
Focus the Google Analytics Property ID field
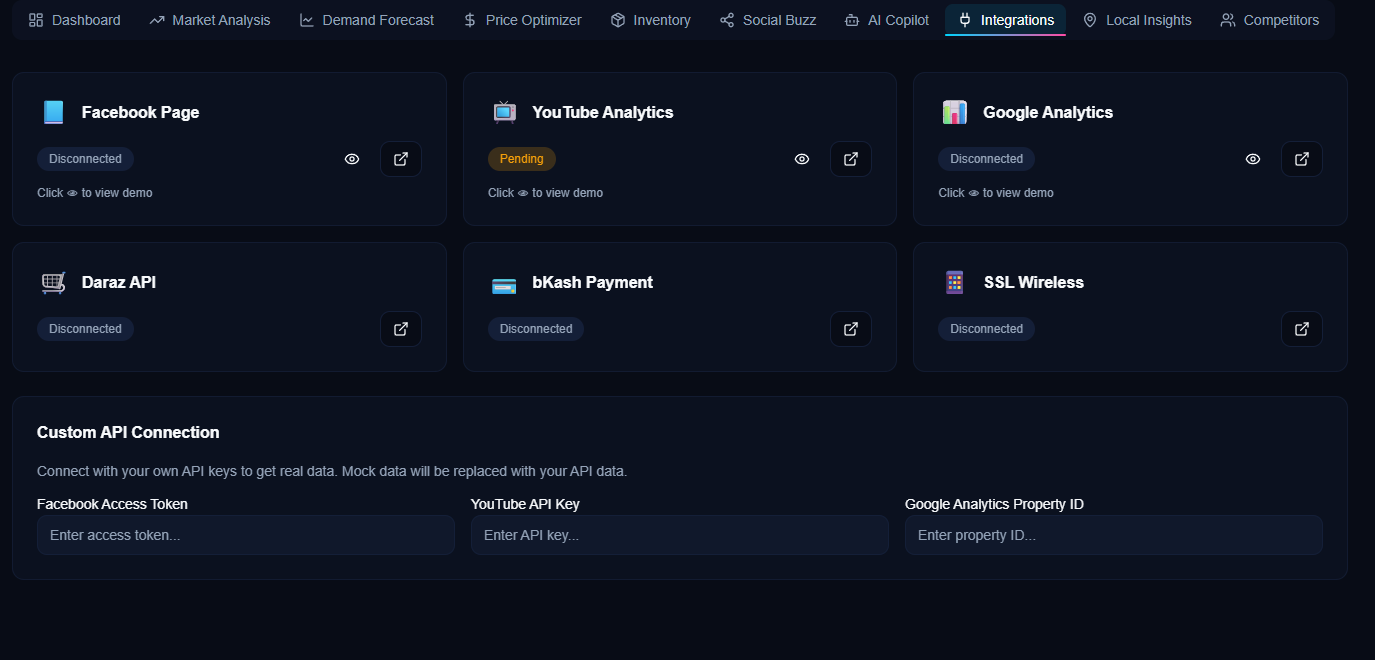click(x=1114, y=535)
